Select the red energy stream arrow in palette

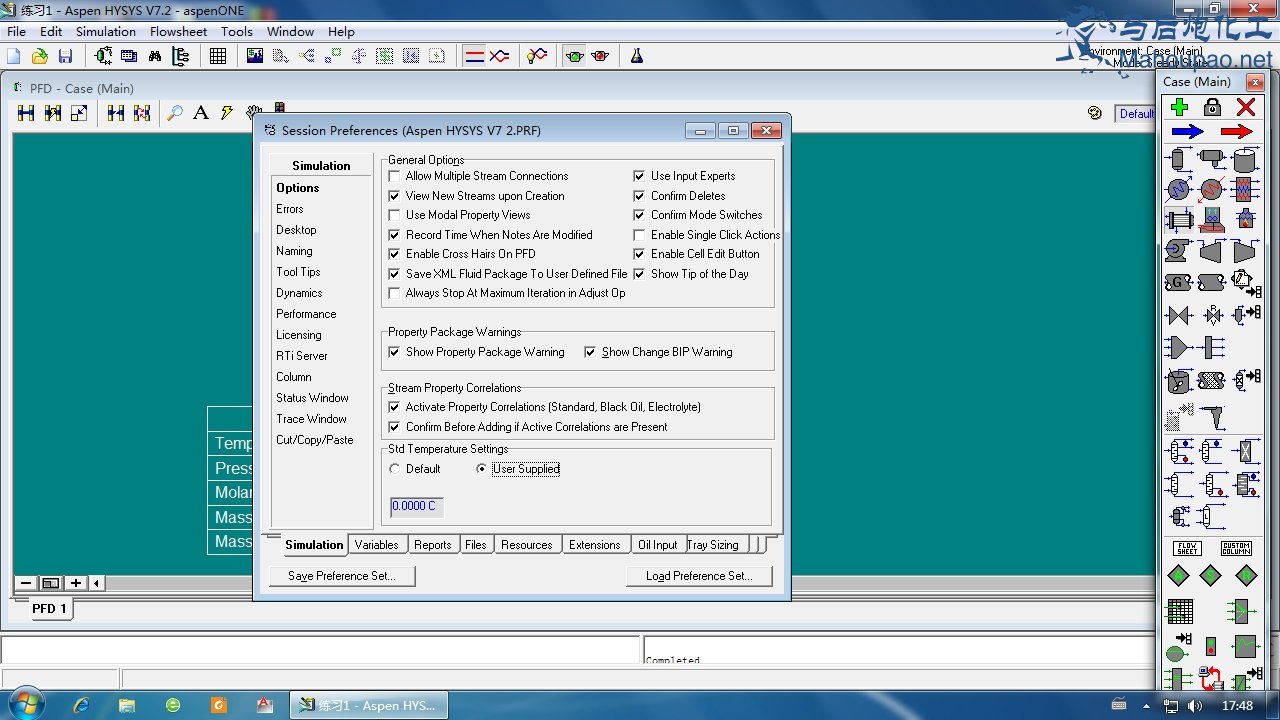1236,131
